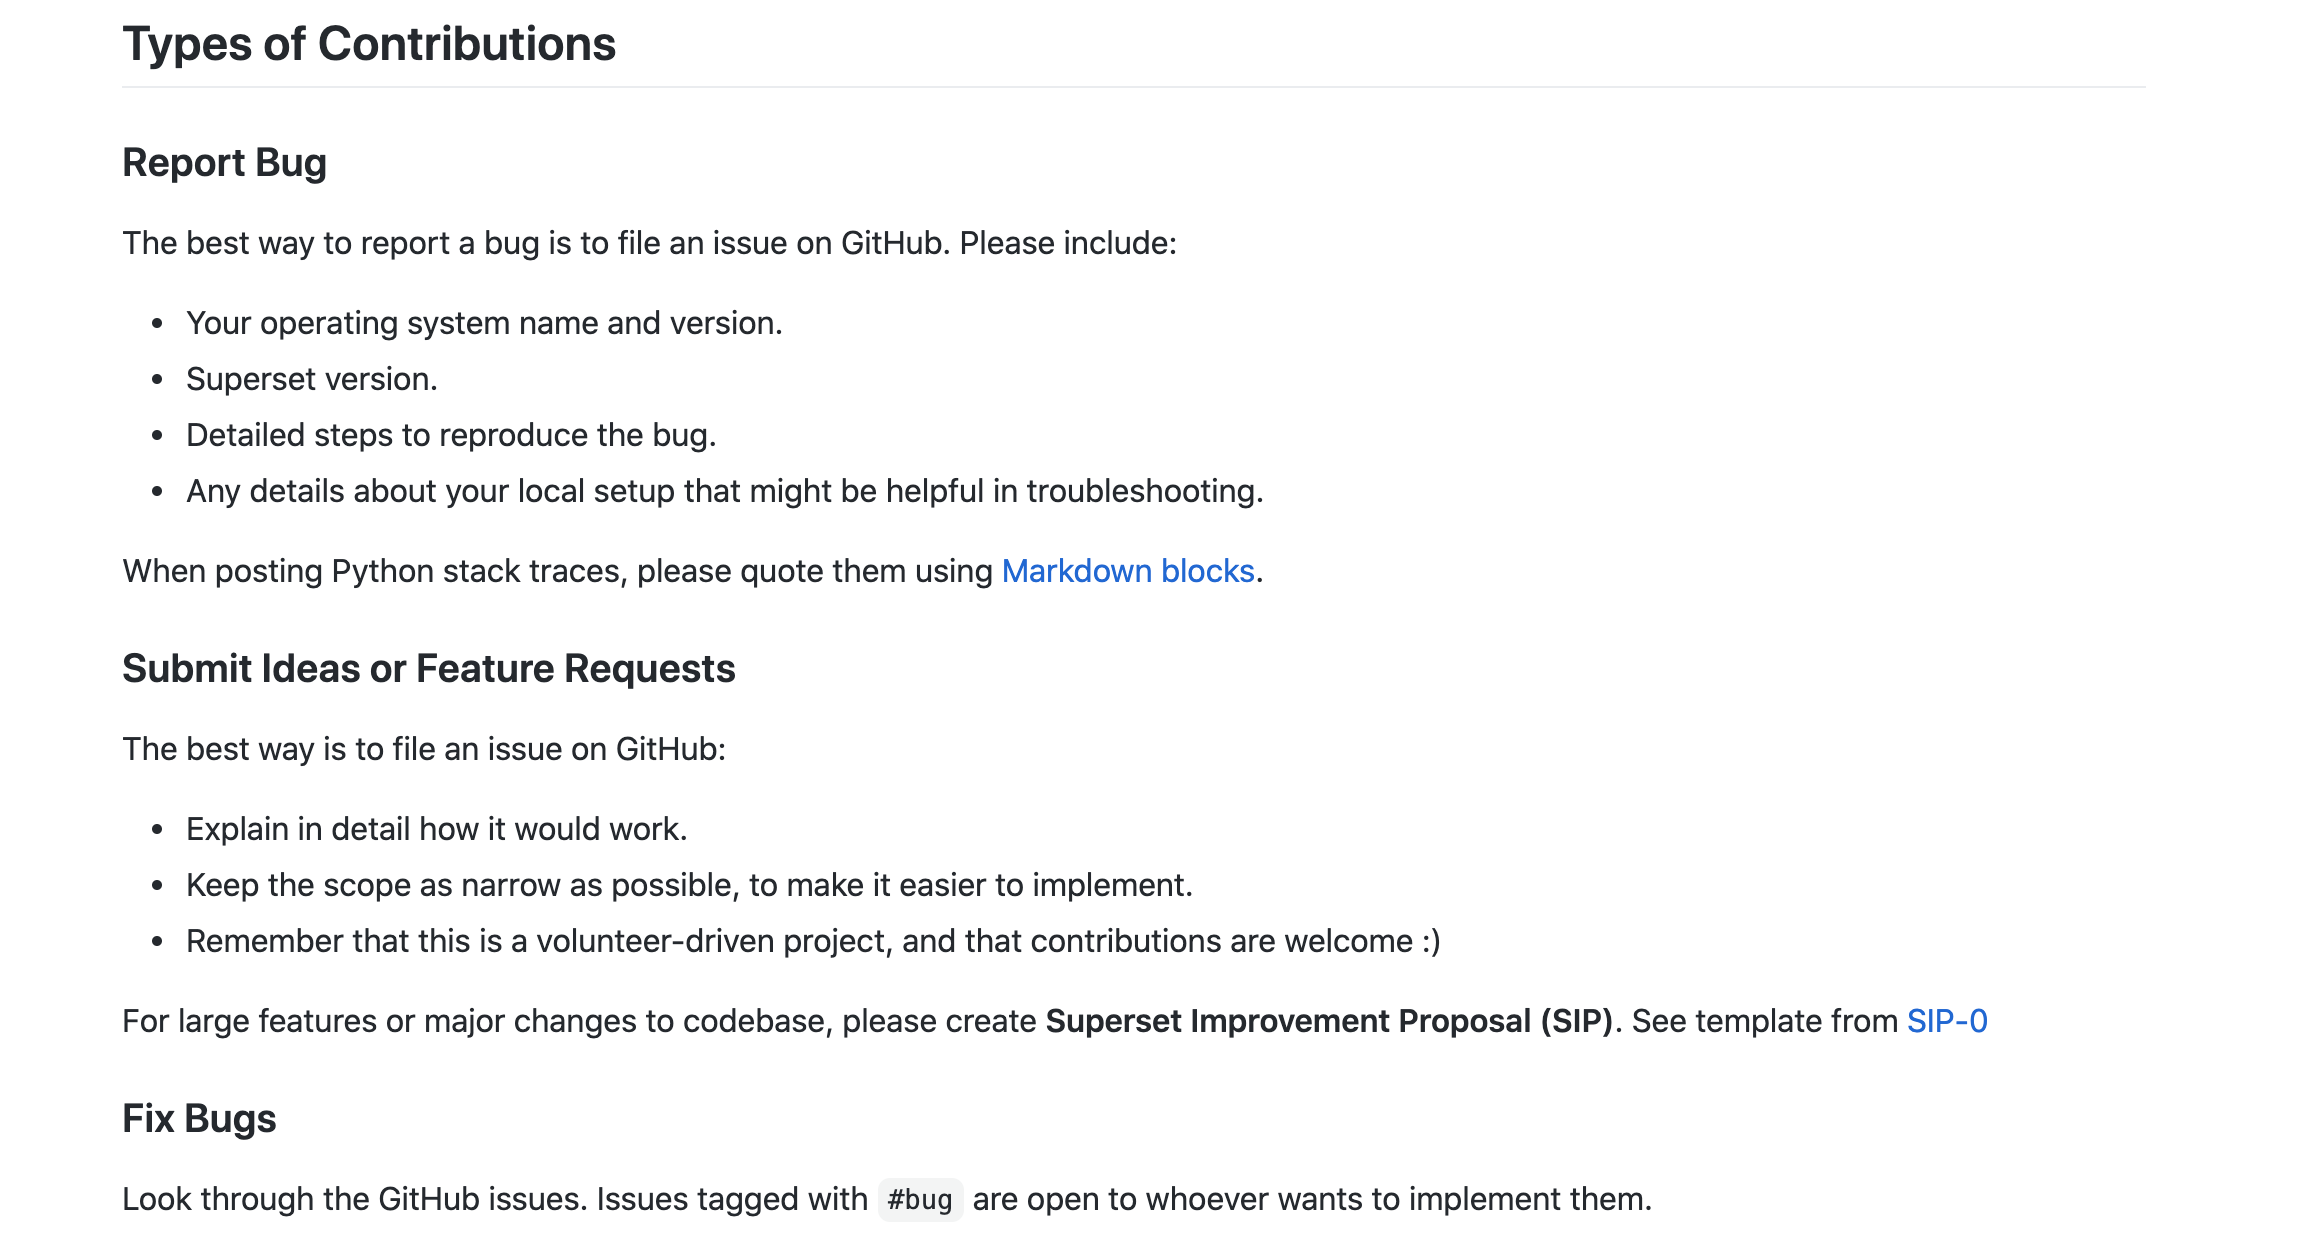Click the 'The best way to report a bug' paragraph
Screen dimensions: 2304x1240
(649, 243)
